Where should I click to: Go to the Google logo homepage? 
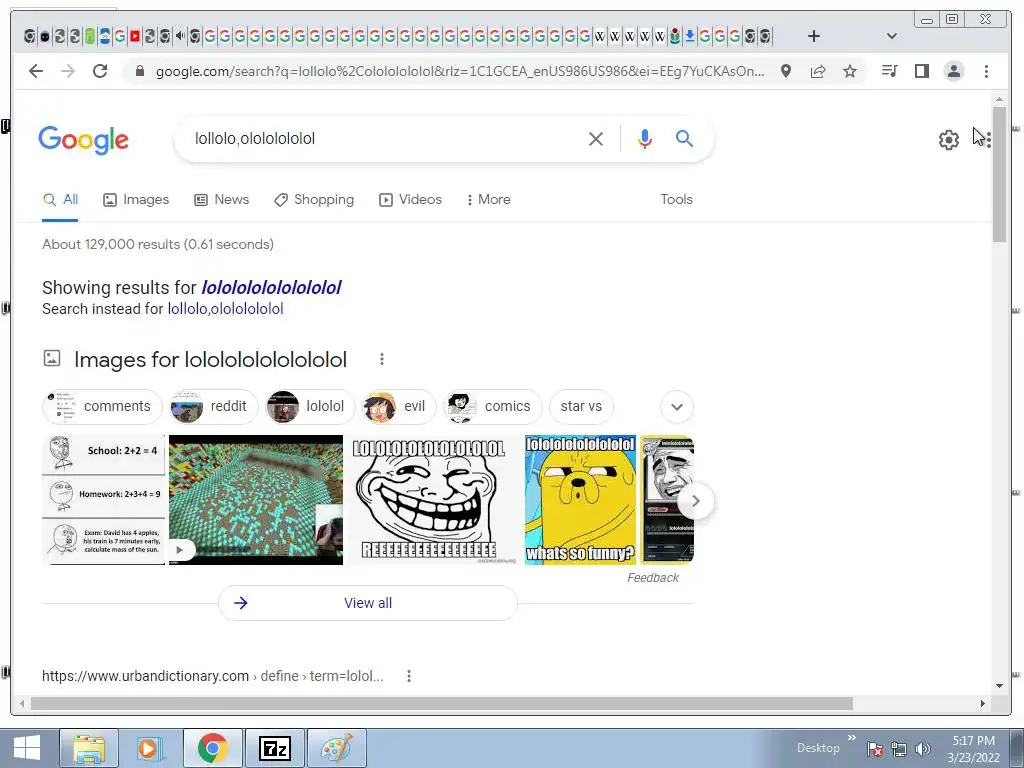[x=84, y=140]
